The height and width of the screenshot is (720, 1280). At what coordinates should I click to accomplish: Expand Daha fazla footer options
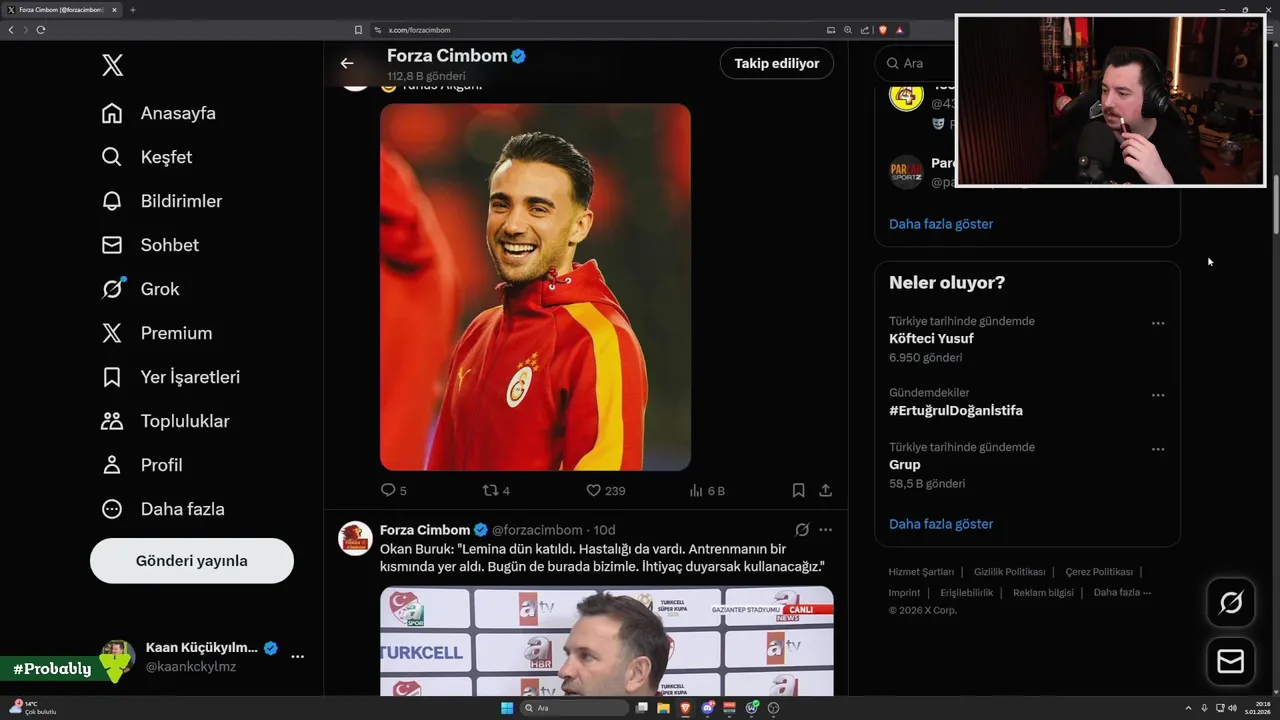(1122, 592)
